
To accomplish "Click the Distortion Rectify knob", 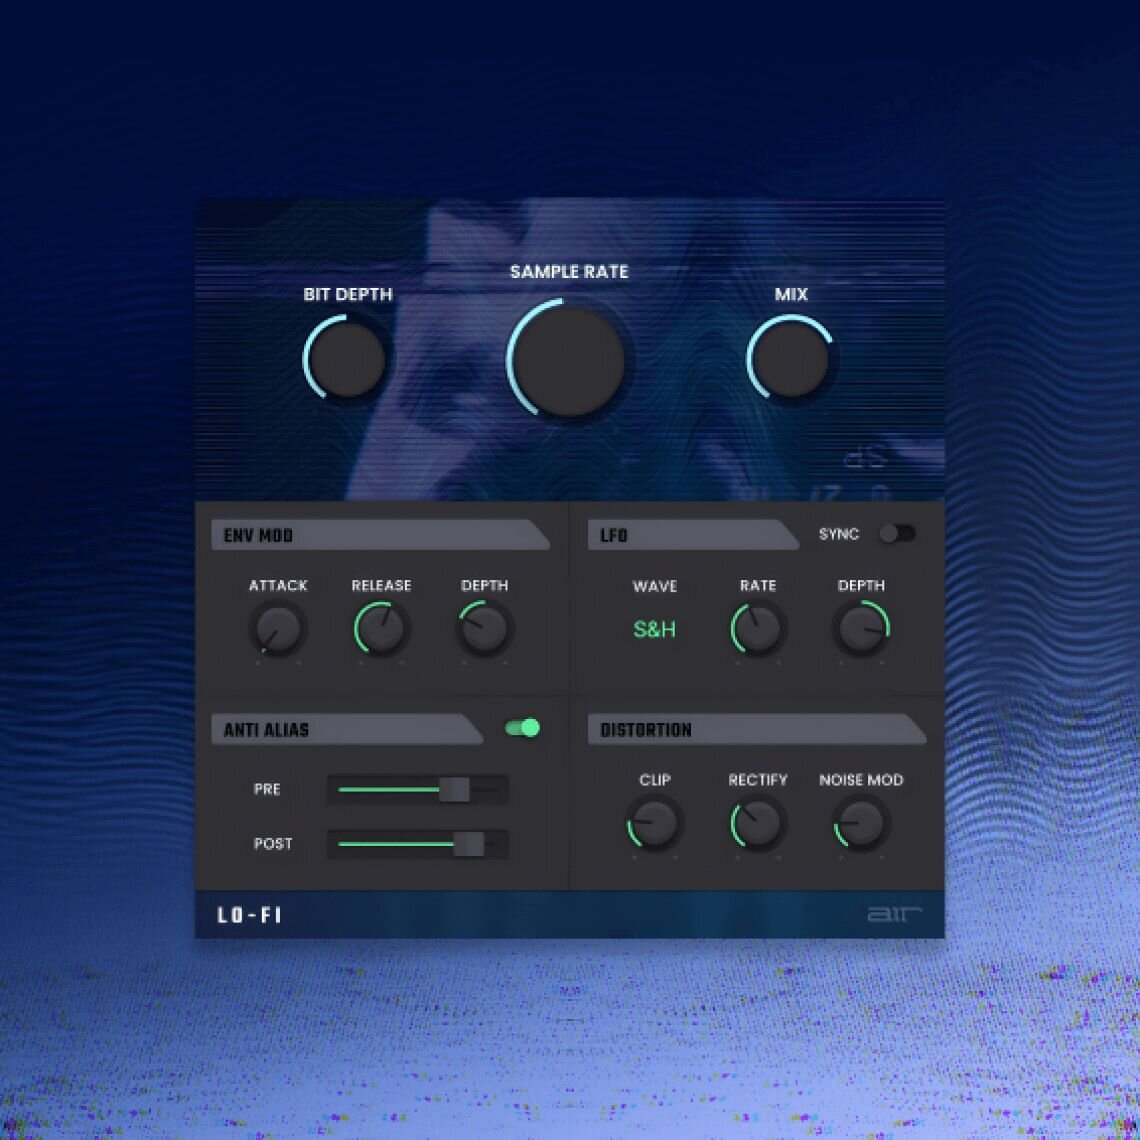I will pyautogui.click(x=758, y=823).
